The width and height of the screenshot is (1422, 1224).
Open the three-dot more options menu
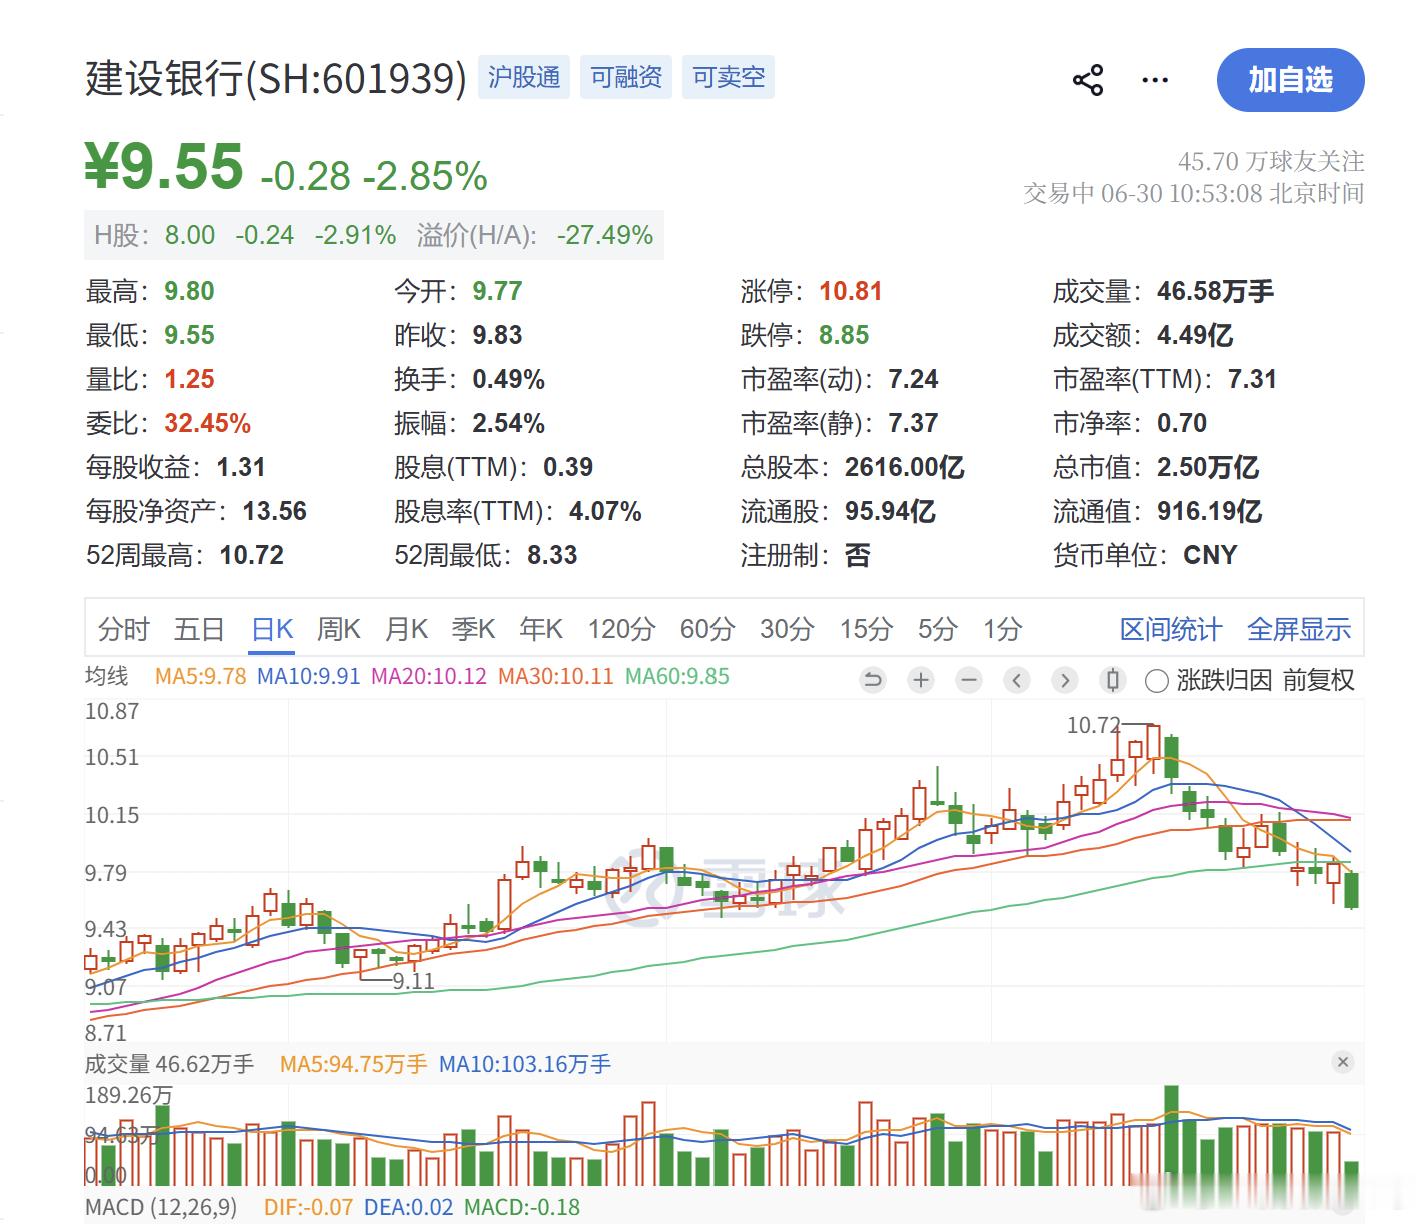click(1155, 80)
